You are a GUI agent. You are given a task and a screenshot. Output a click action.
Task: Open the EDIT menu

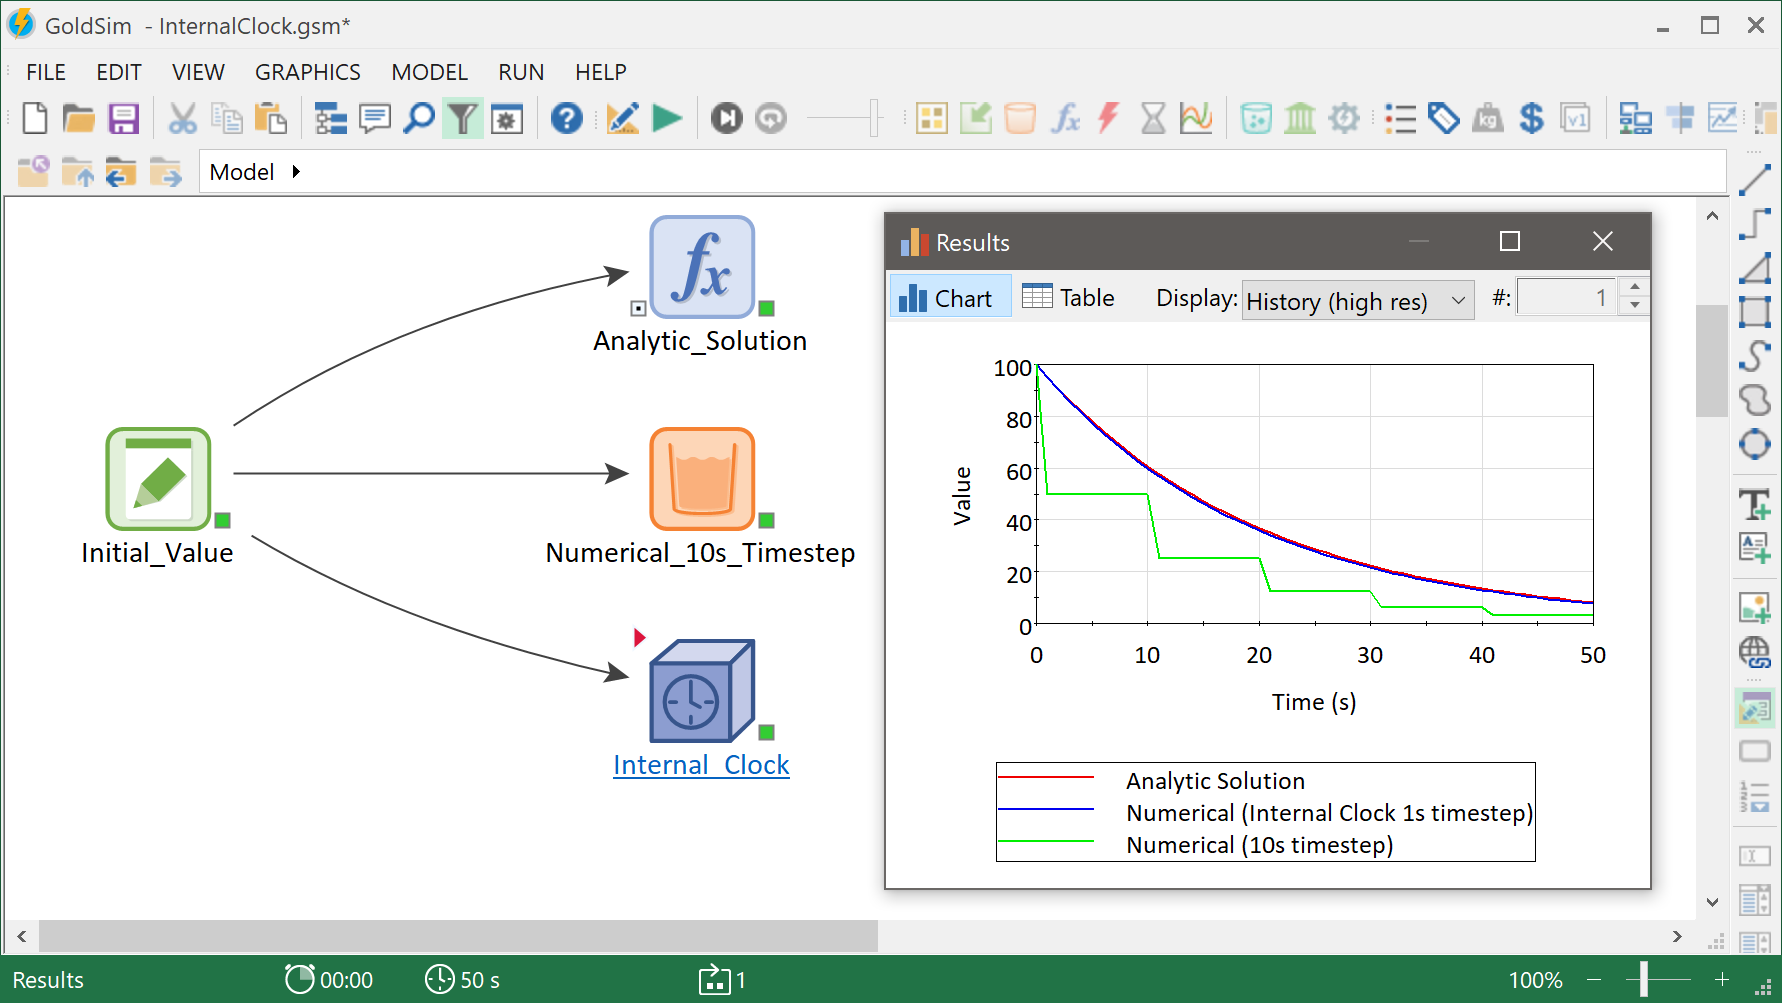coord(119,72)
